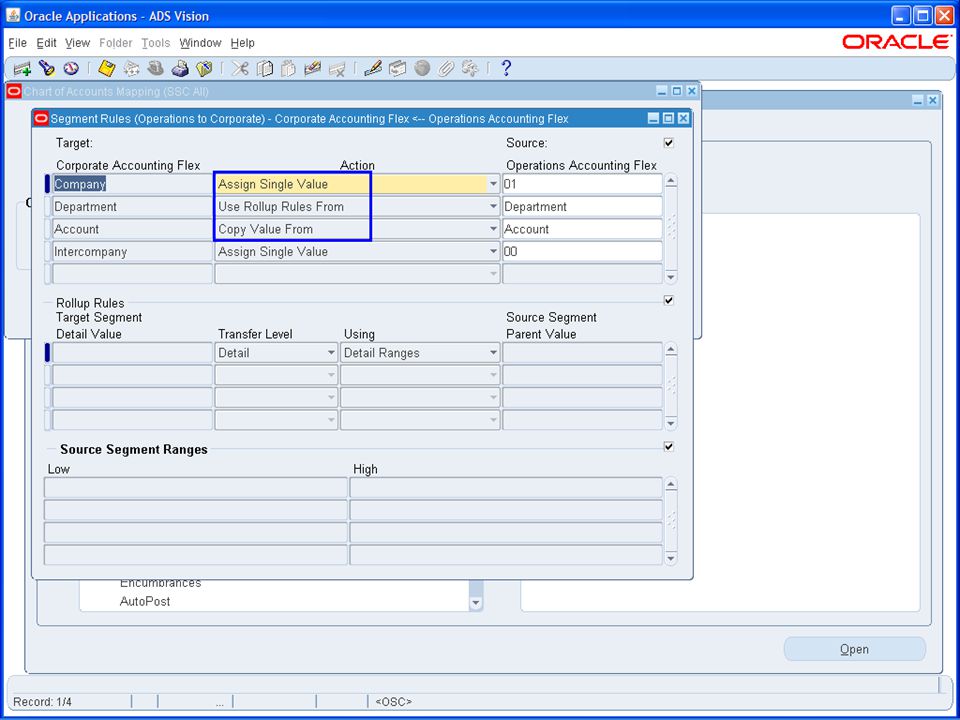
Task: Click segment rules scrollbar down arrow
Action: [x=671, y=277]
